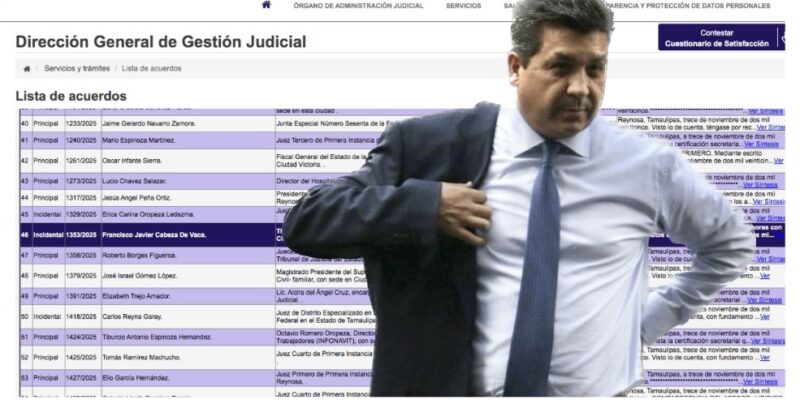Select the Lista de acuerdos breadcrumb
The height and width of the screenshot is (400, 800).
pos(152,68)
